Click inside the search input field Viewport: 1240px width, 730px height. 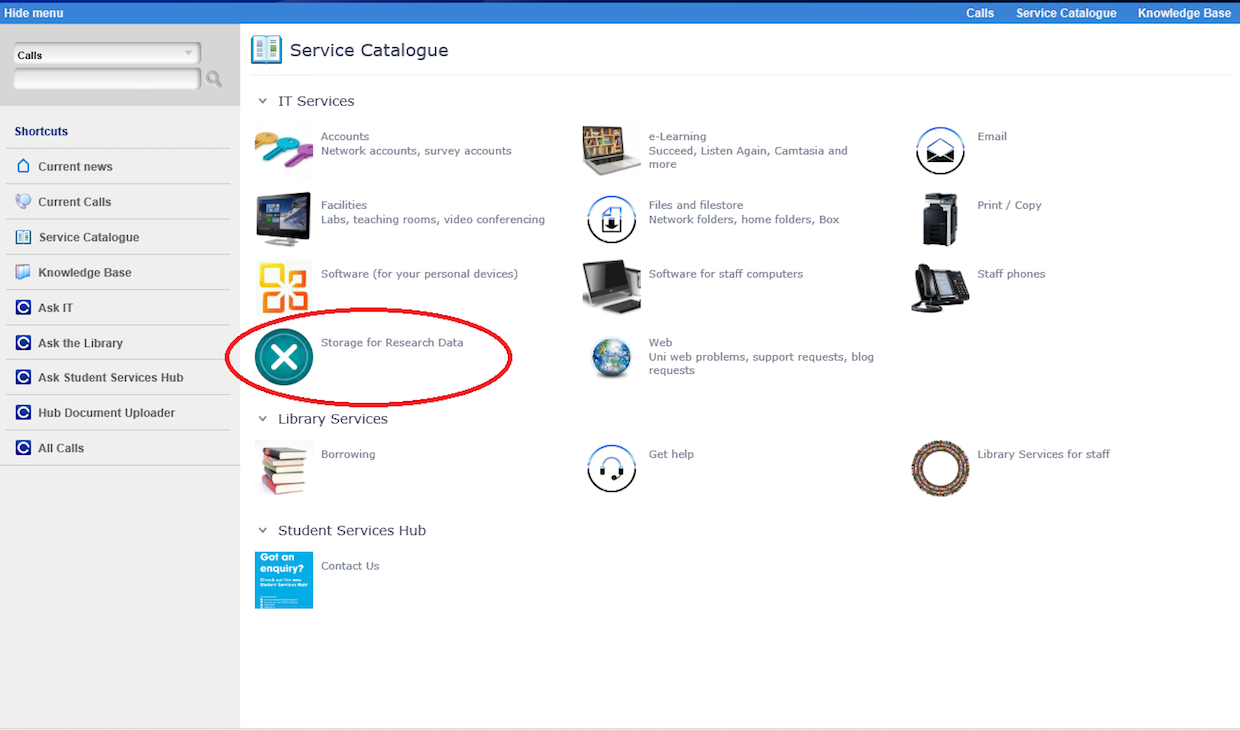click(105, 77)
